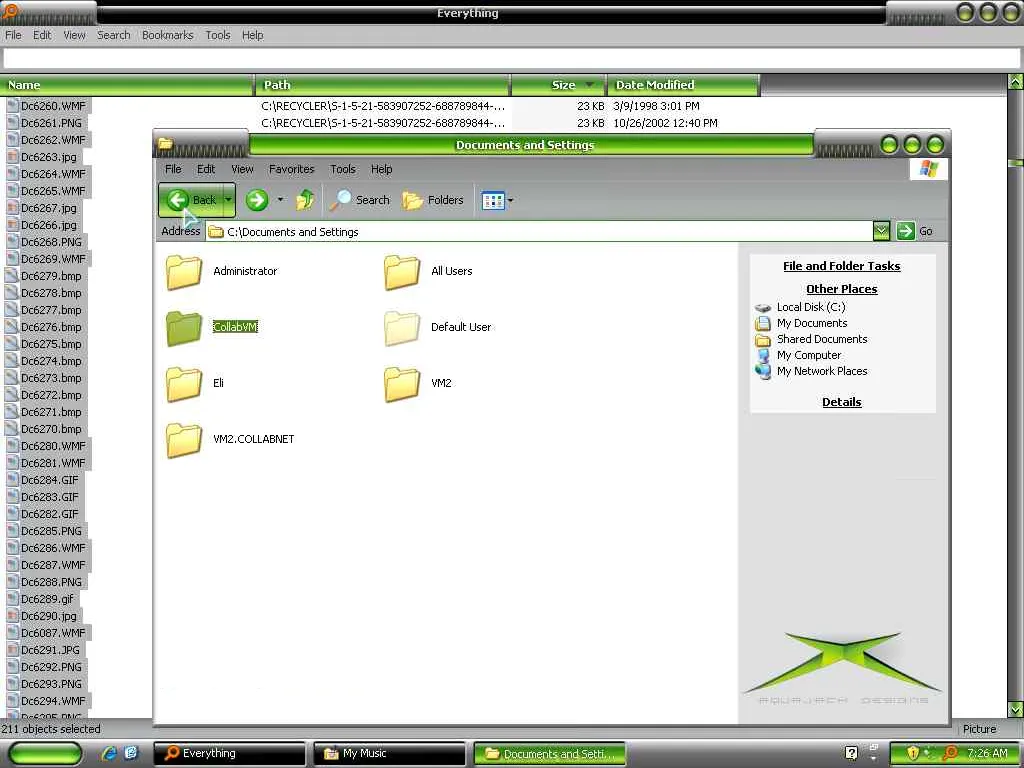The height and width of the screenshot is (768, 1024).
Task: Select Dc6284.GIF in Everything list
Action: pos(50,480)
